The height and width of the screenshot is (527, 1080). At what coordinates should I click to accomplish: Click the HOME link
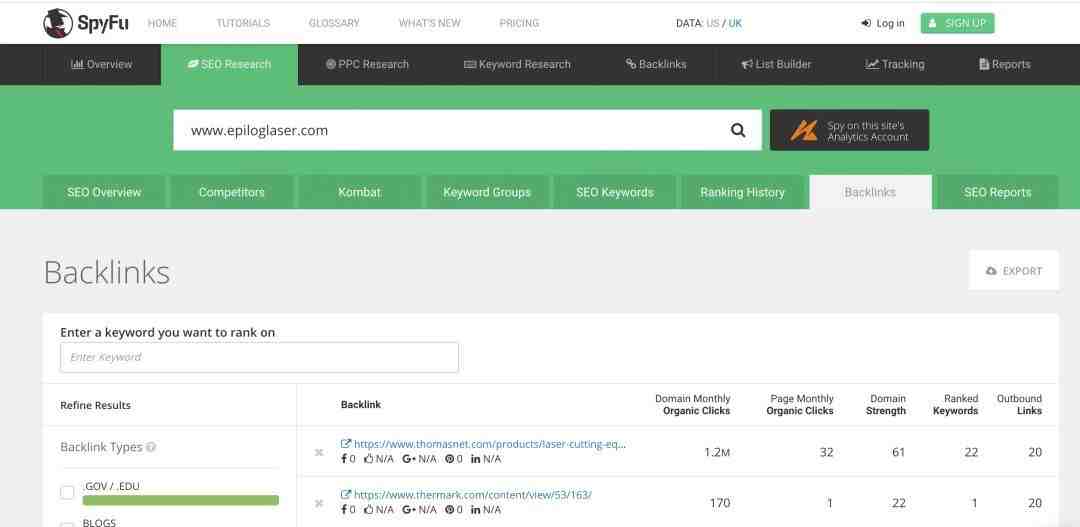pos(163,23)
